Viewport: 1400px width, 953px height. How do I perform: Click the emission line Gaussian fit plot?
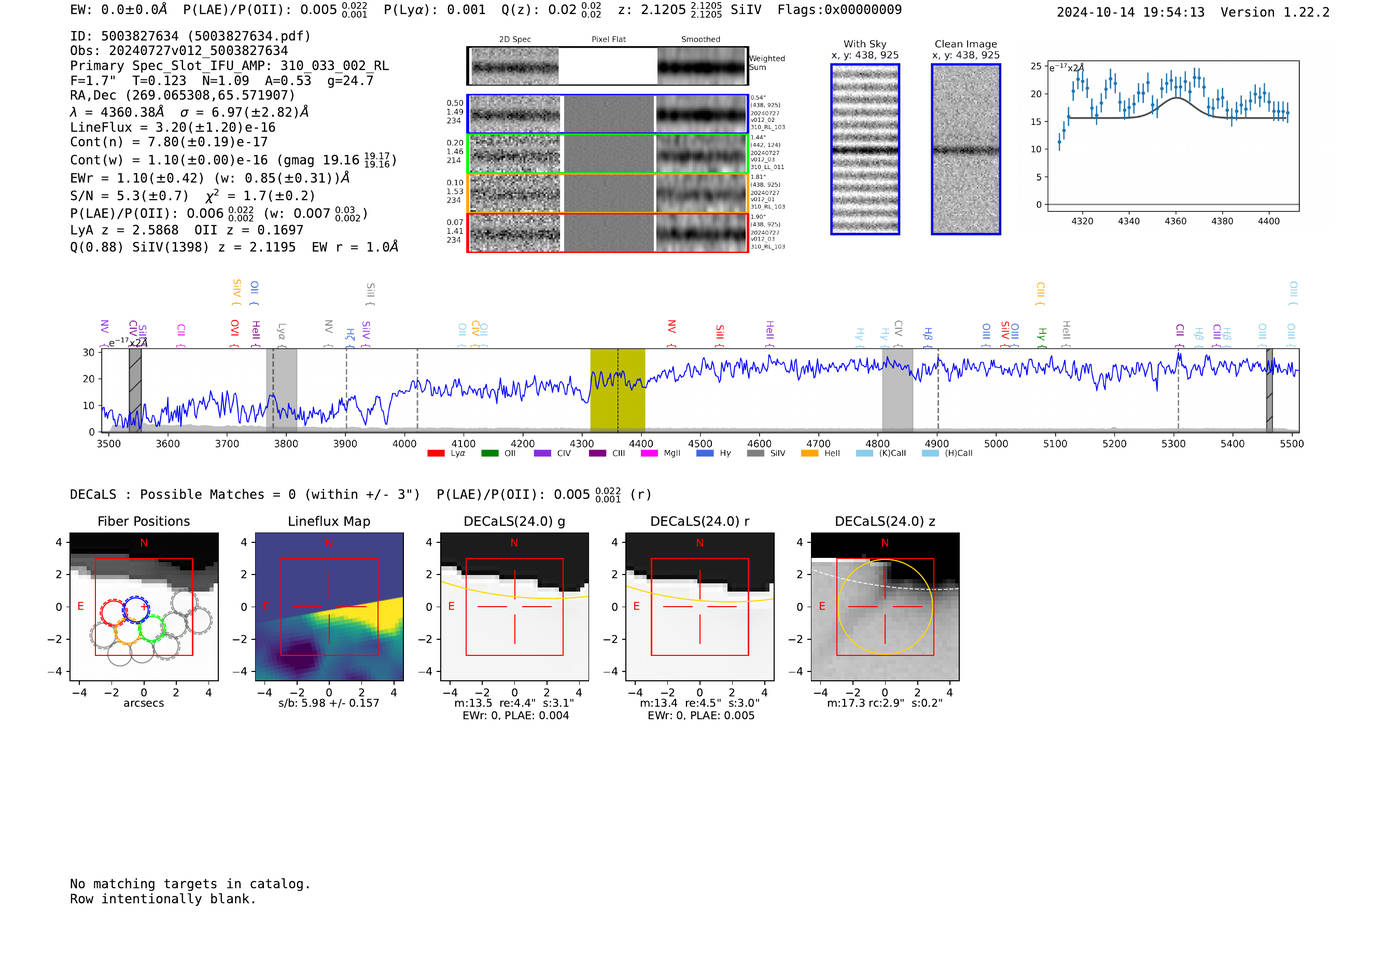coord(1172,135)
